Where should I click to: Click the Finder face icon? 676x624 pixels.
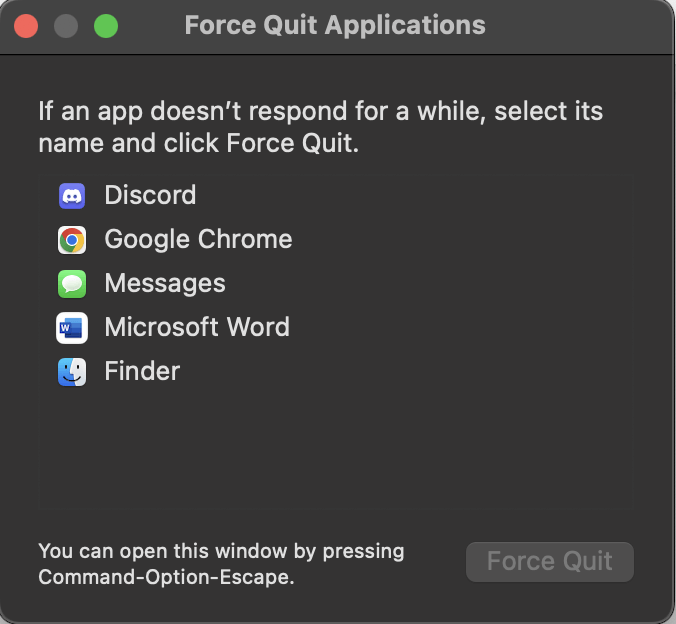(72, 372)
